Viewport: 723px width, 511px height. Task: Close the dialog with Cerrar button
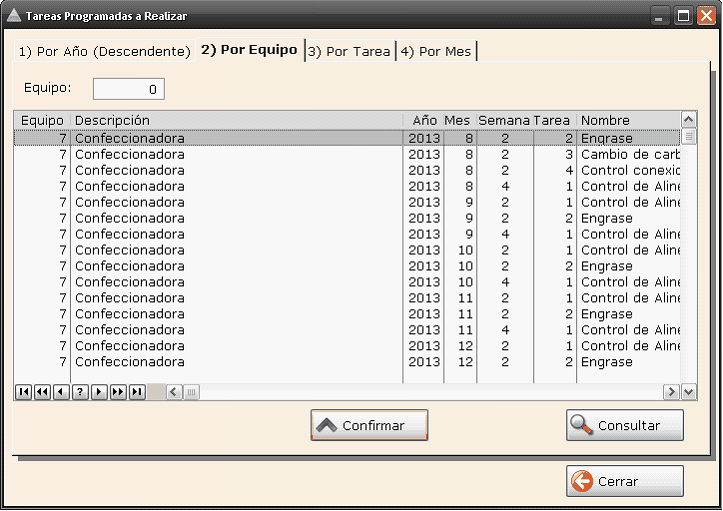[x=625, y=481]
